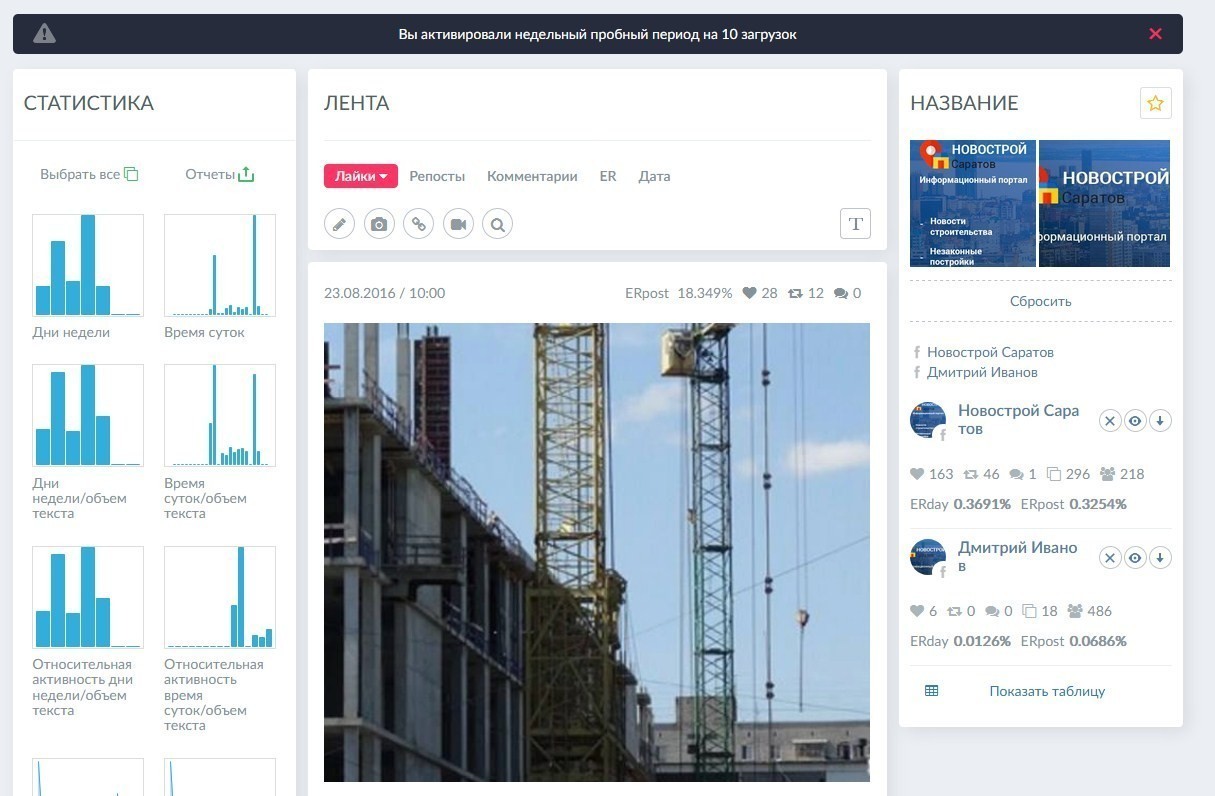Open the right Новострой banner image

tap(1104, 204)
